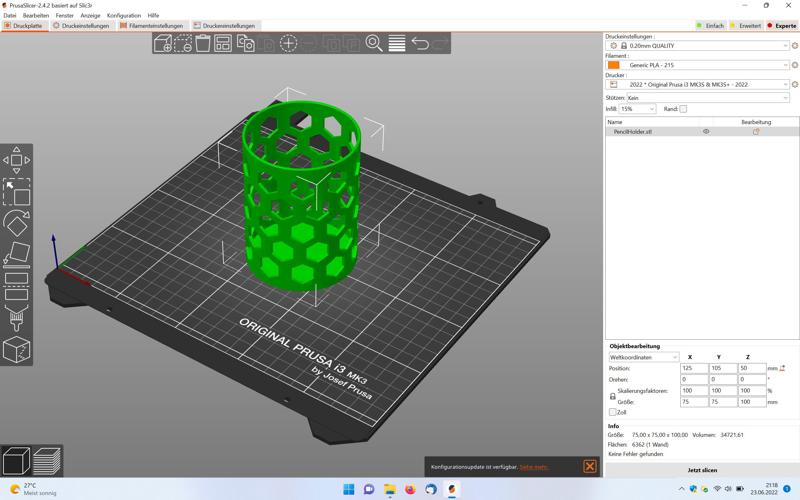Open the Bearbeiten menu
The image size is (800, 500).
pyautogui.click(x=36, y=15)
